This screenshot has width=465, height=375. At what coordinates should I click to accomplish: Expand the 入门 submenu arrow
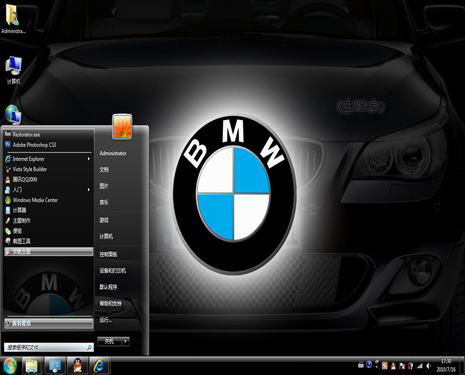[x=89, y=190]
